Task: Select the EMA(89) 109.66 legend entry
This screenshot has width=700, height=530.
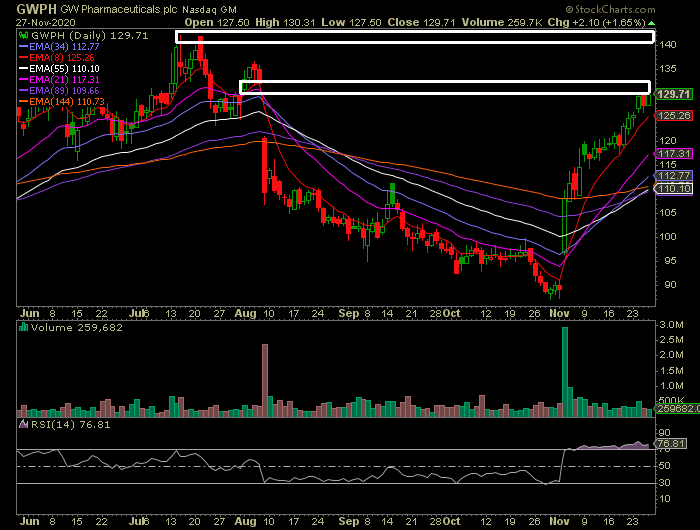Action: [59, 91]
